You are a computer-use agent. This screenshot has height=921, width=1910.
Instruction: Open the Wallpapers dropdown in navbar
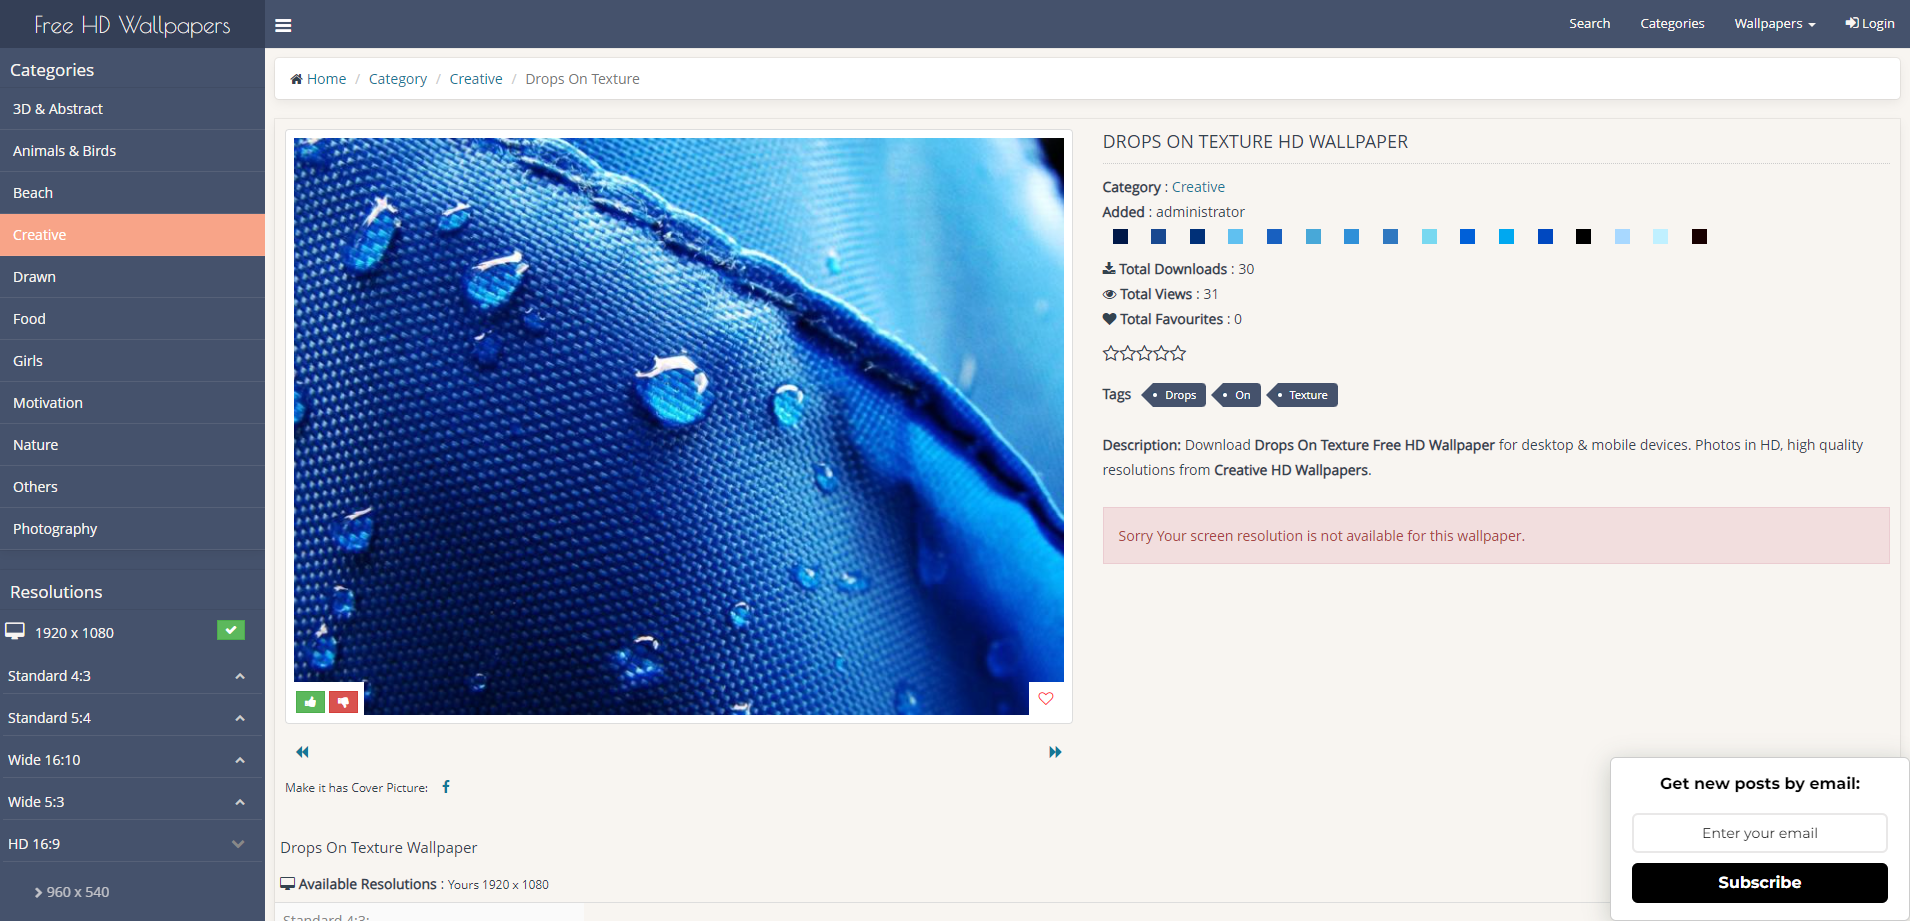click(x=1774, y=24)
